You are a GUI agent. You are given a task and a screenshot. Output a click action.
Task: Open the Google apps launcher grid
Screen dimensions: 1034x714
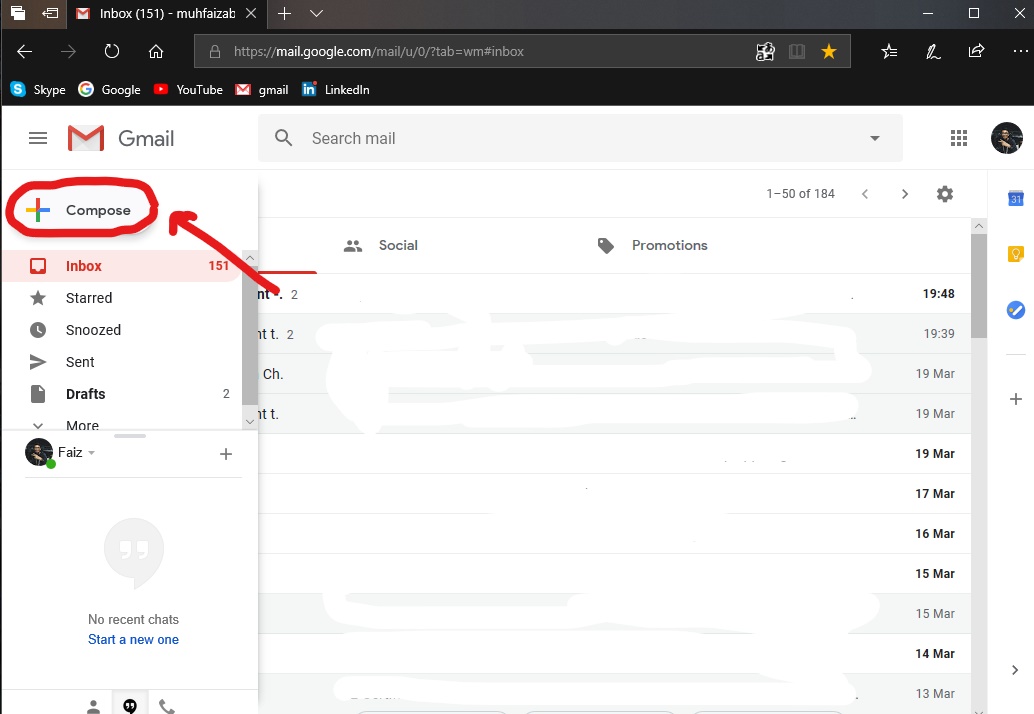[959, 137]
